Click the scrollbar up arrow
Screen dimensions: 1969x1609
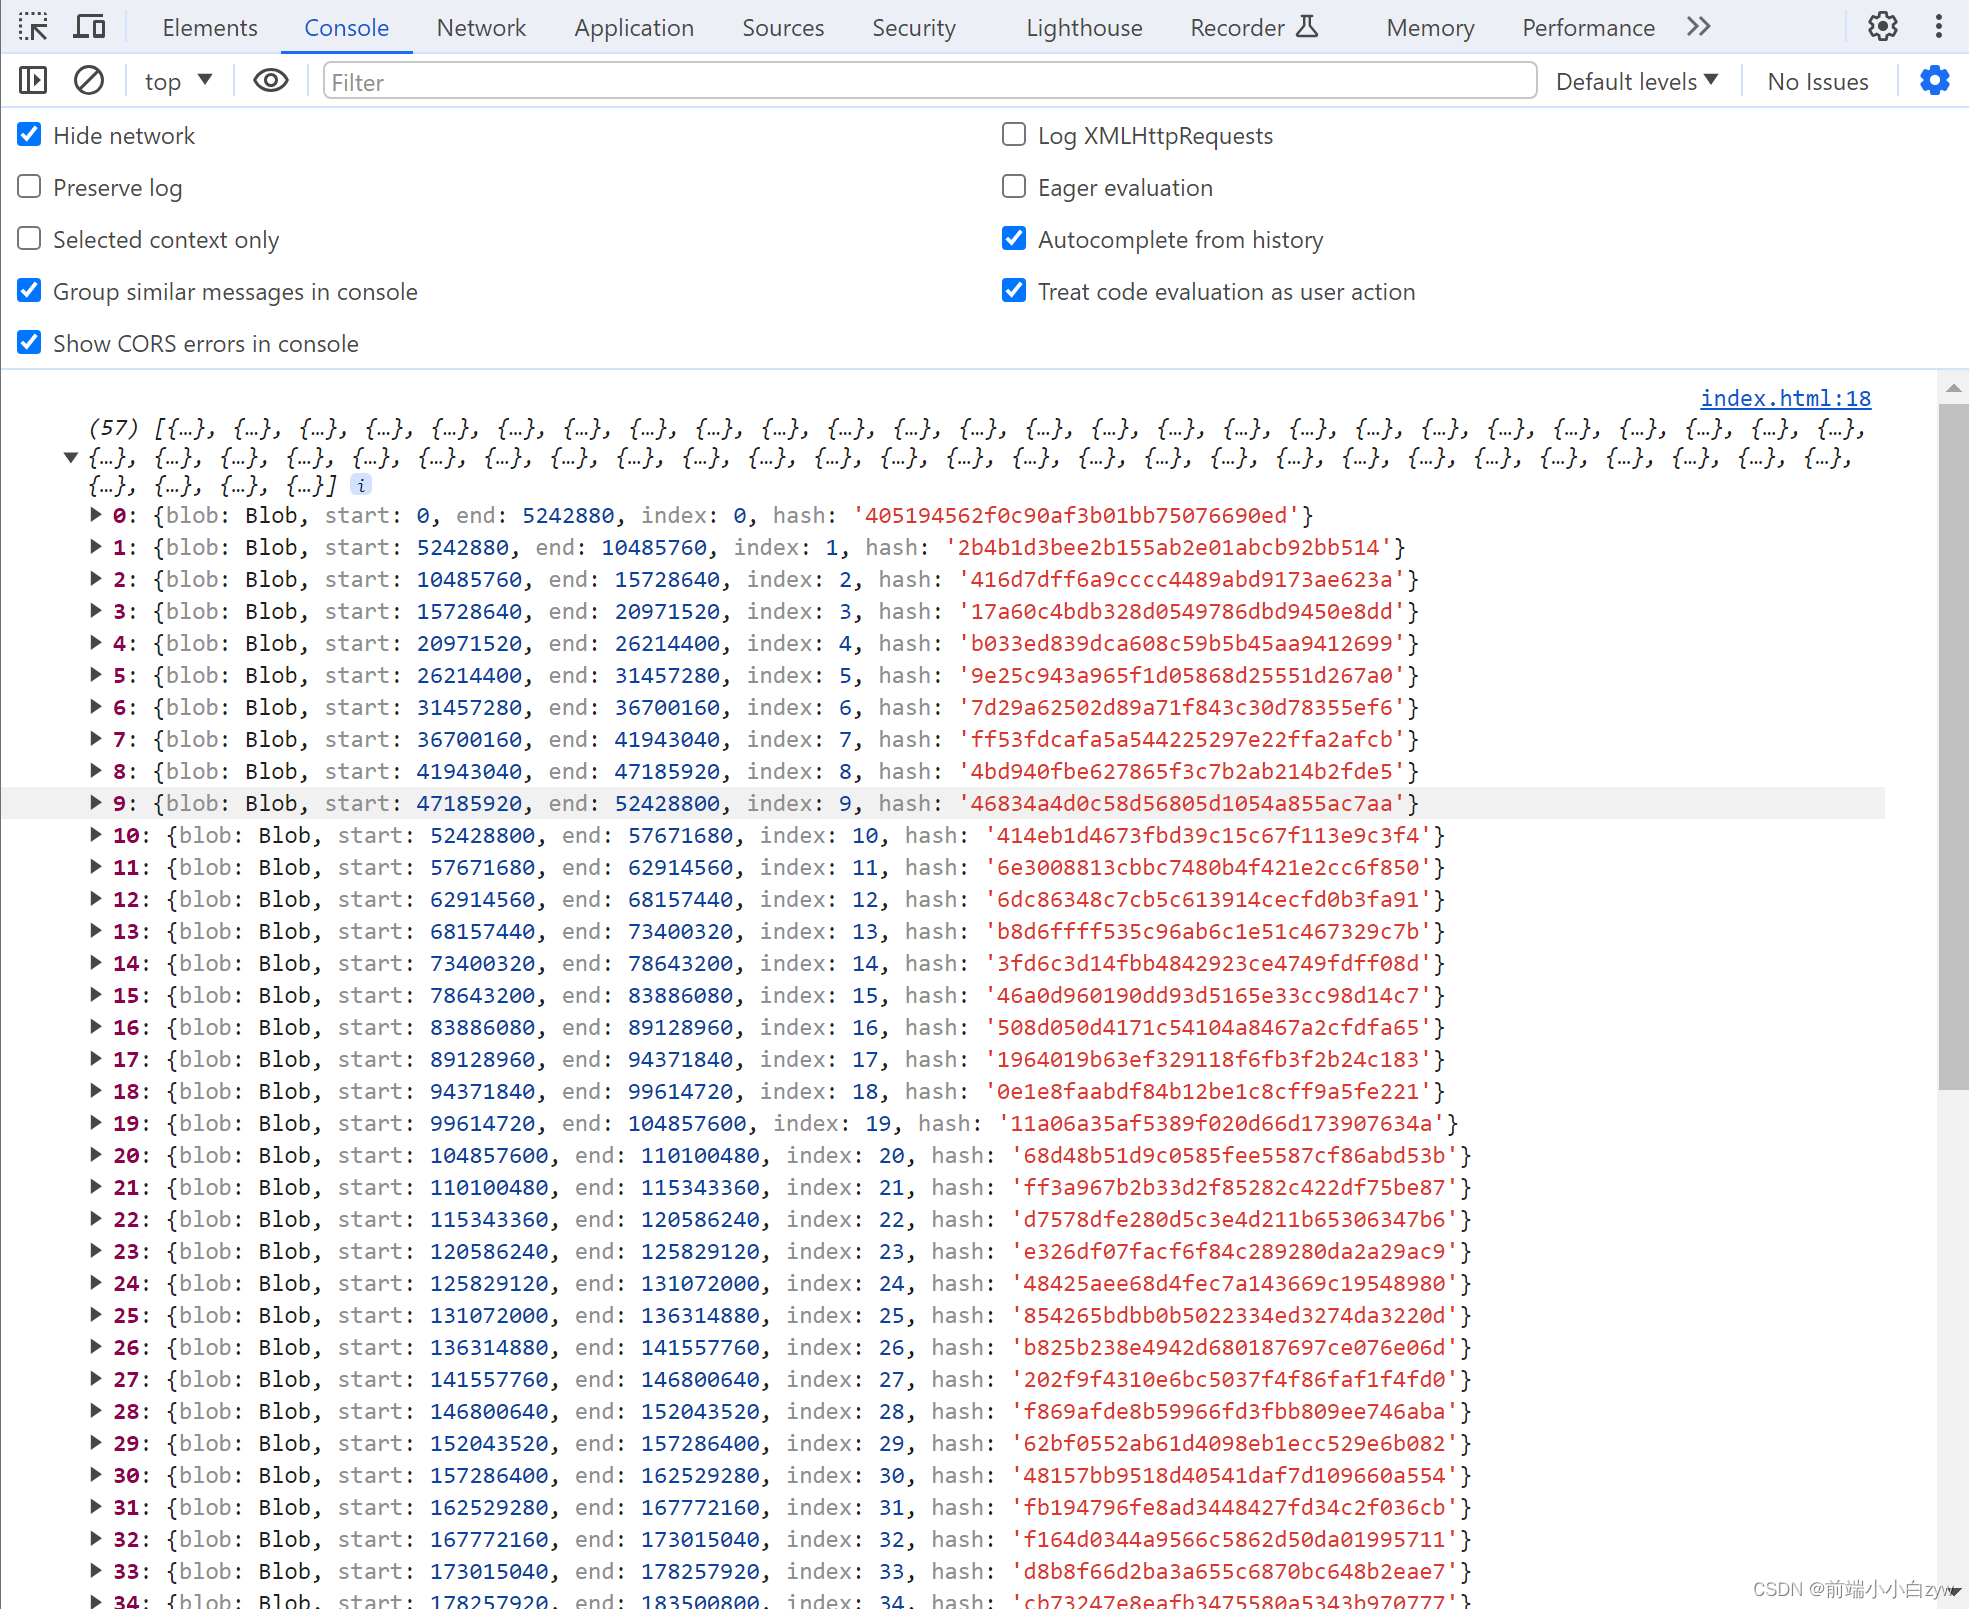click(x=1953, y=388)
